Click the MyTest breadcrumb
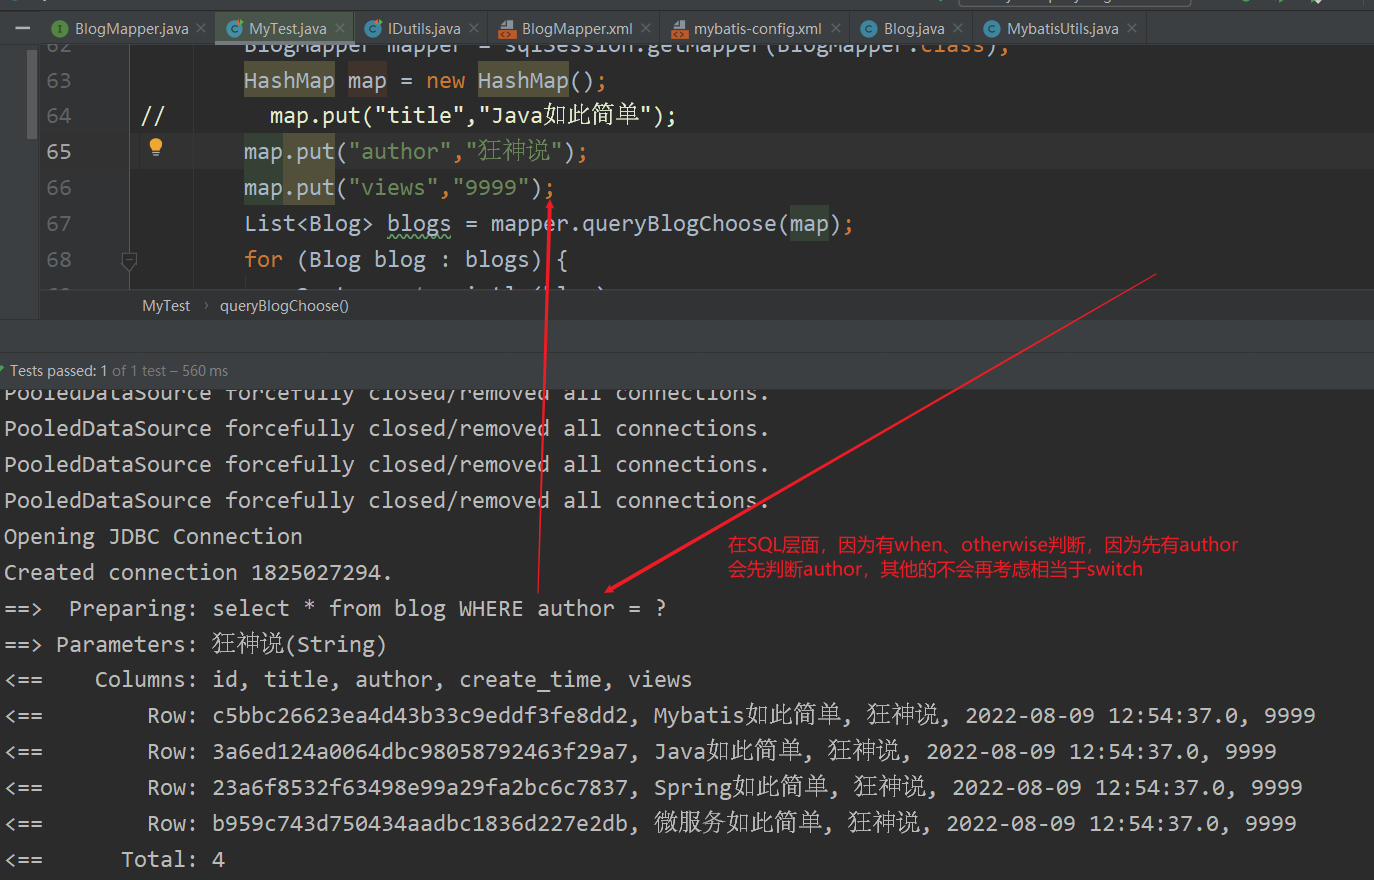 click(x=166, y=306)
